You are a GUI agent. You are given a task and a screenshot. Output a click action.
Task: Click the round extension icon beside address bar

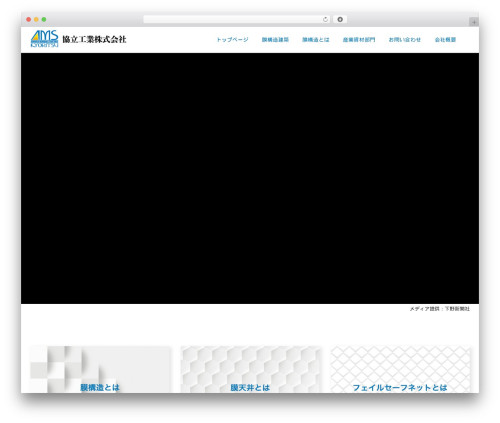(x=340, y=19)
